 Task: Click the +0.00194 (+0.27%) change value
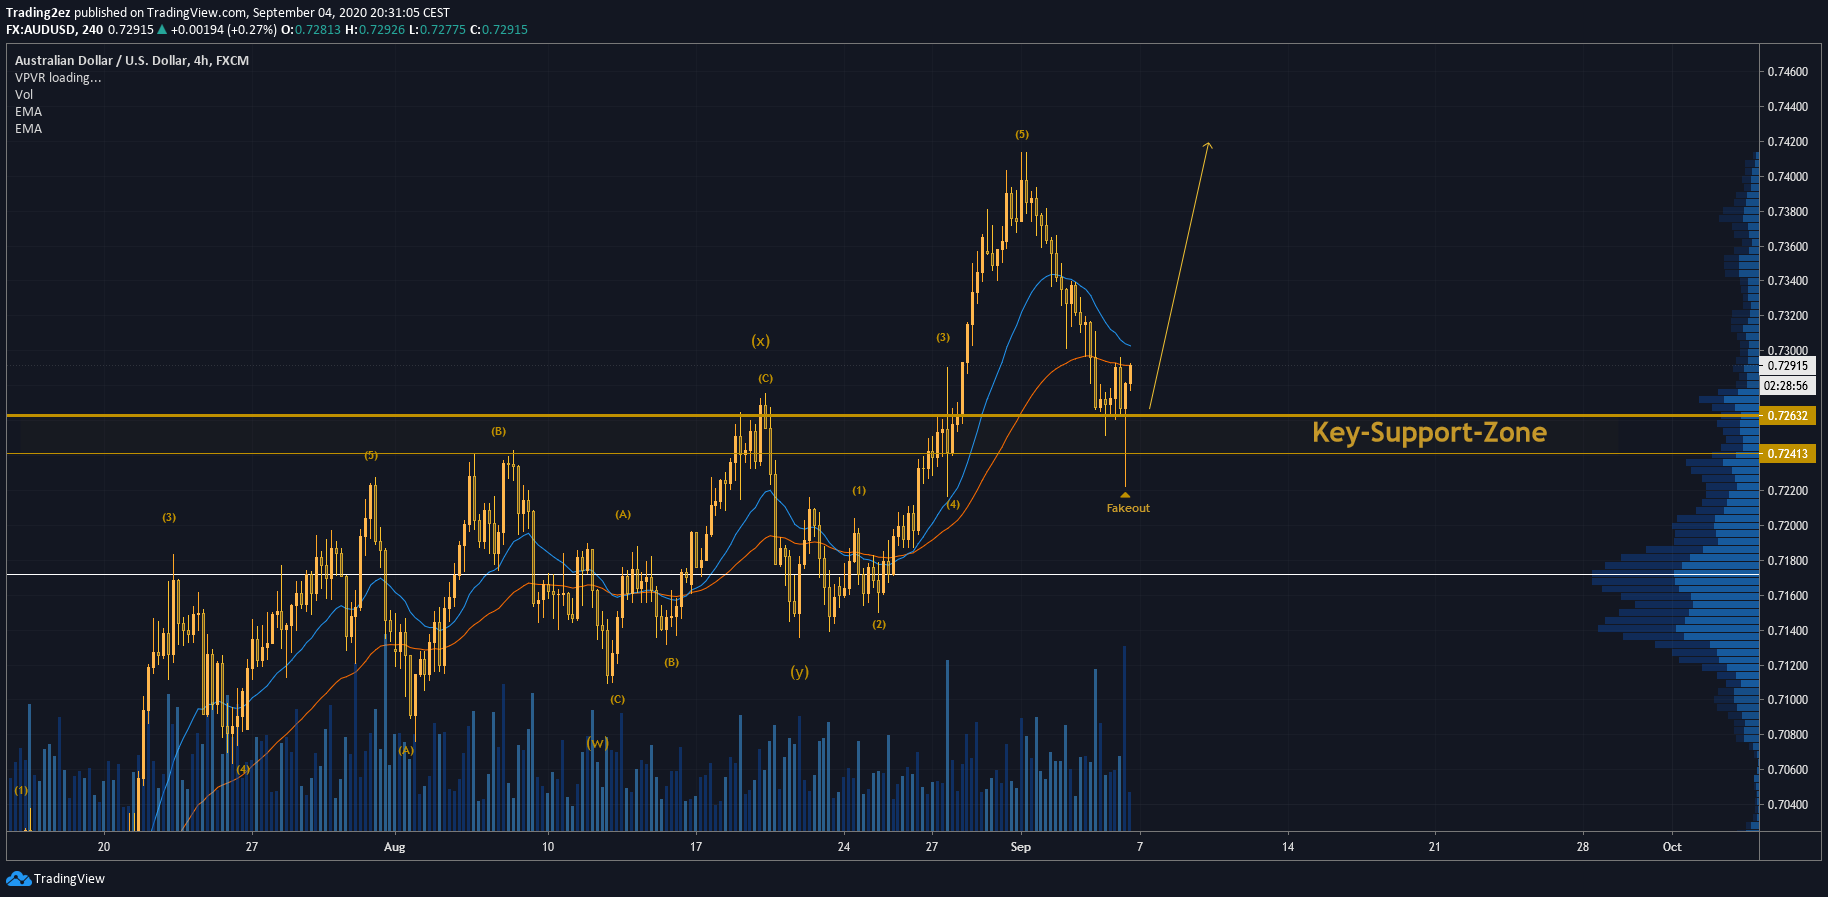(224, 30)
